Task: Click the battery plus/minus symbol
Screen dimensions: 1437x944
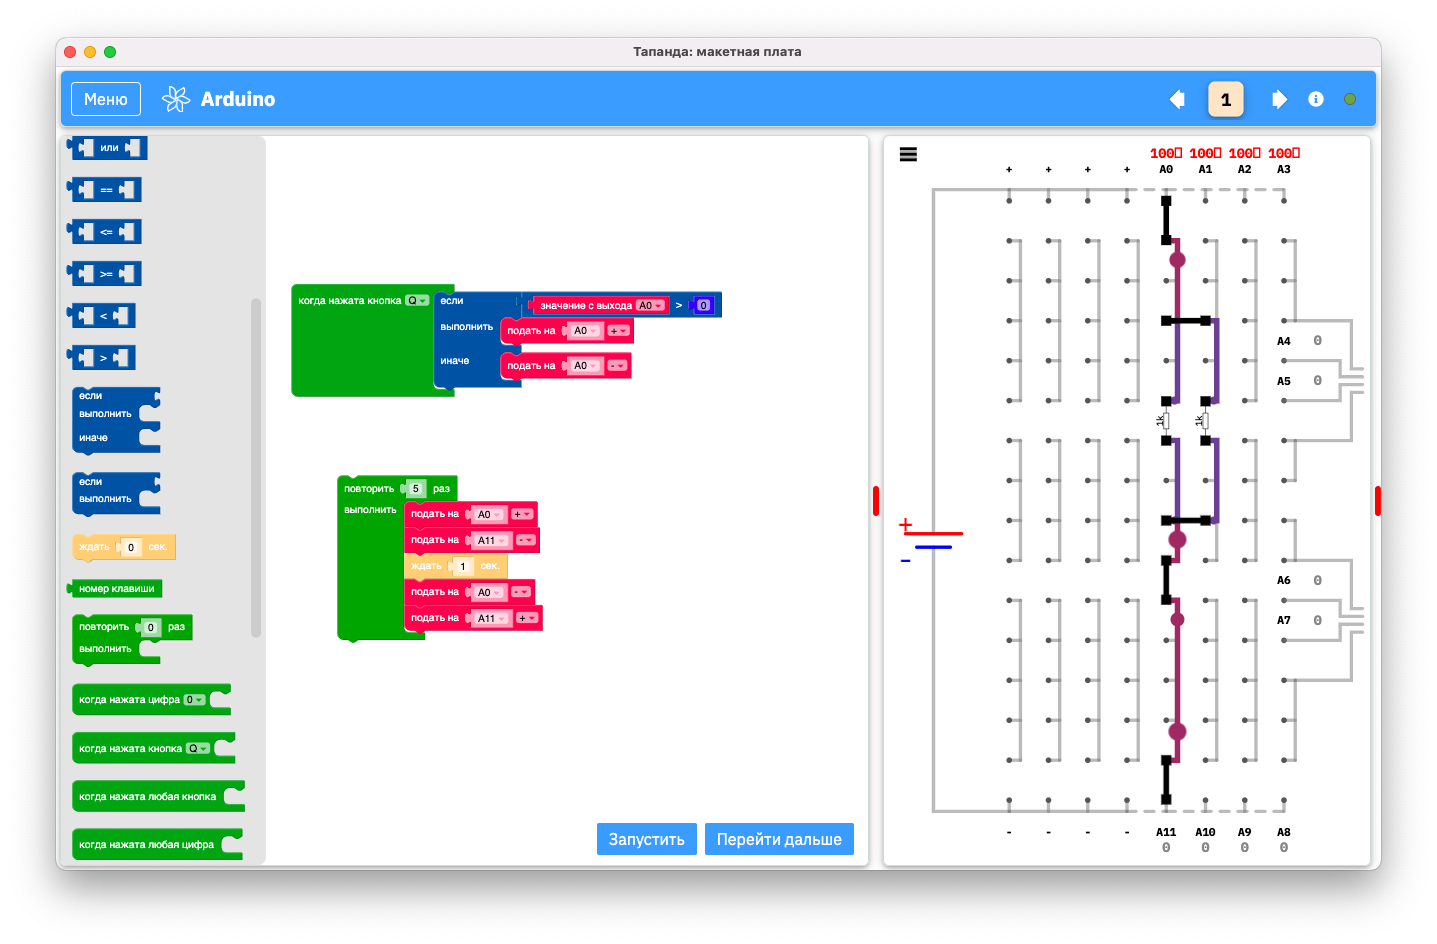Action: (x=930, y=540)
